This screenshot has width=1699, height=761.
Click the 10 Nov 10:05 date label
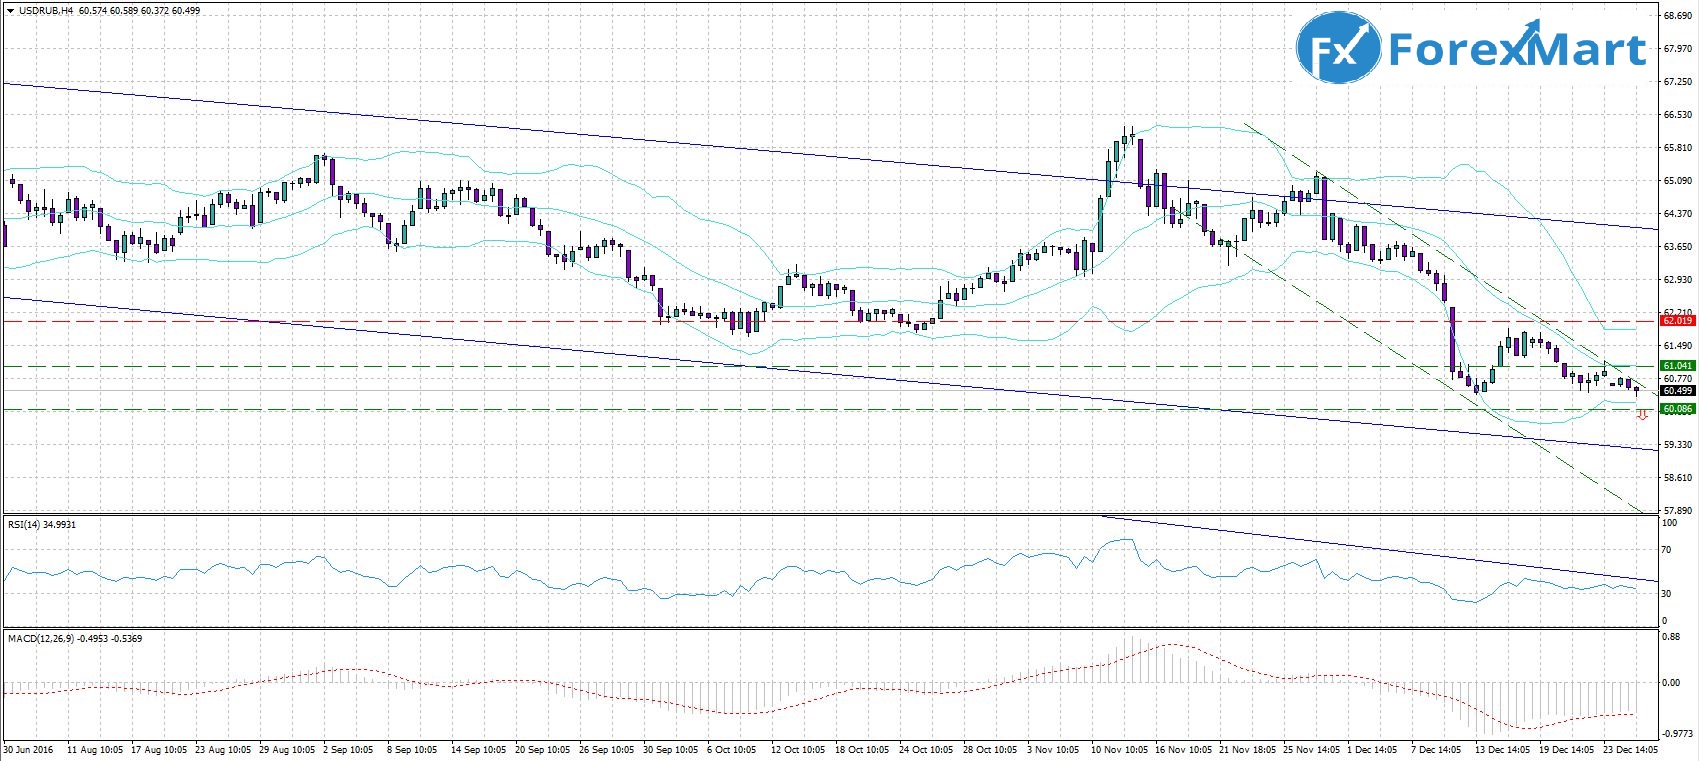click(x=1119, y=749)
